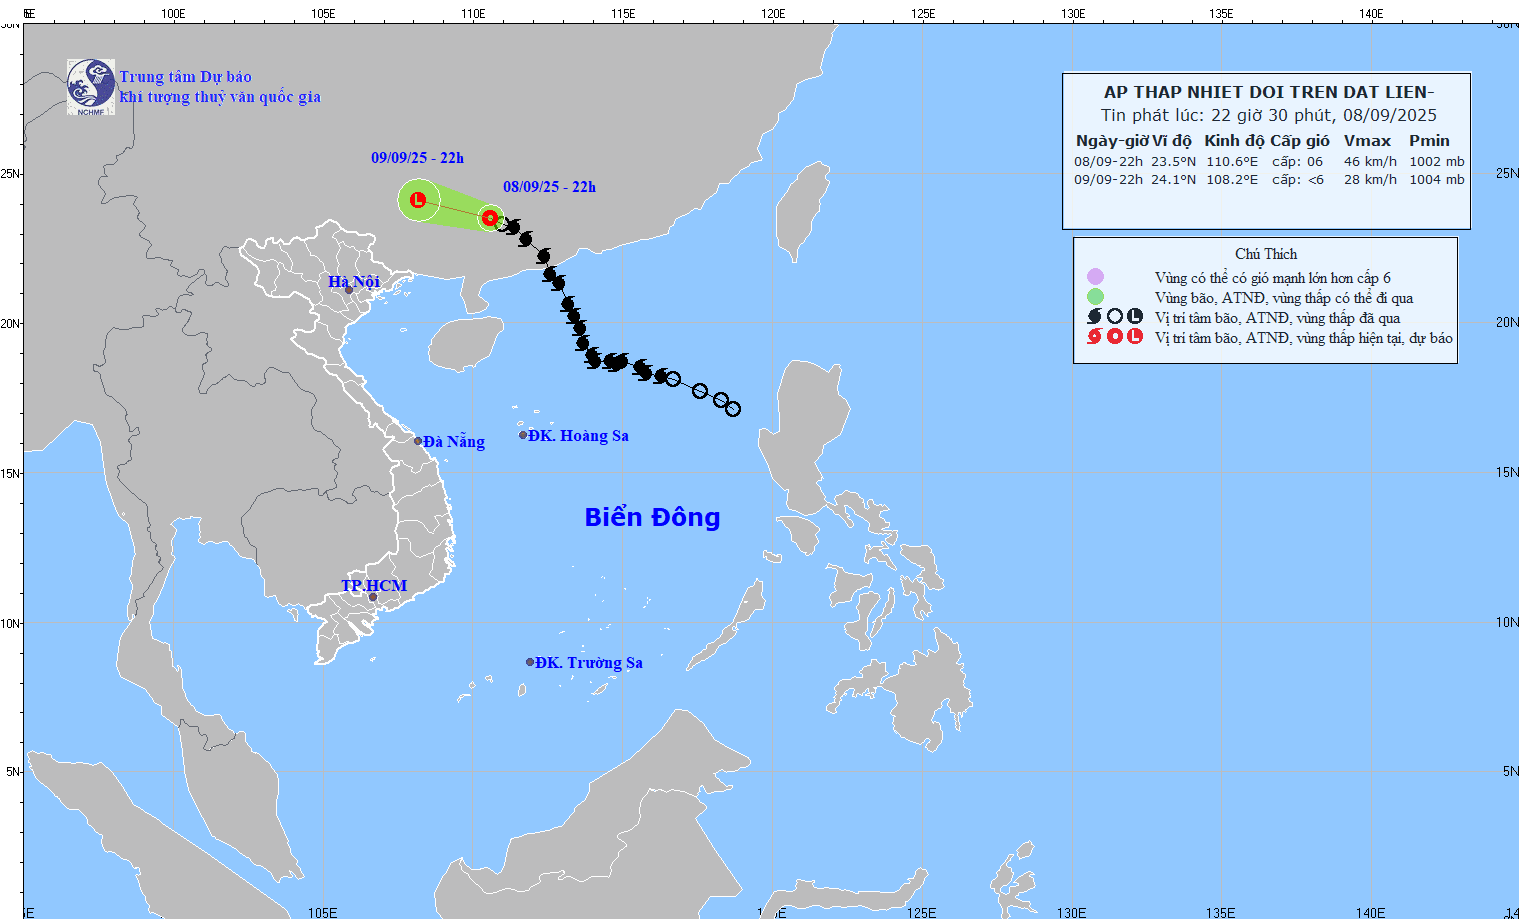1519x919 pixels.
Task: Click the easternmost open circle on the storm track
Action: coord(733,409)
